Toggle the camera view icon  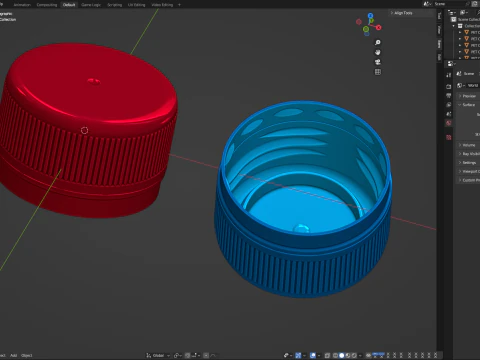[x=378, y=62]
